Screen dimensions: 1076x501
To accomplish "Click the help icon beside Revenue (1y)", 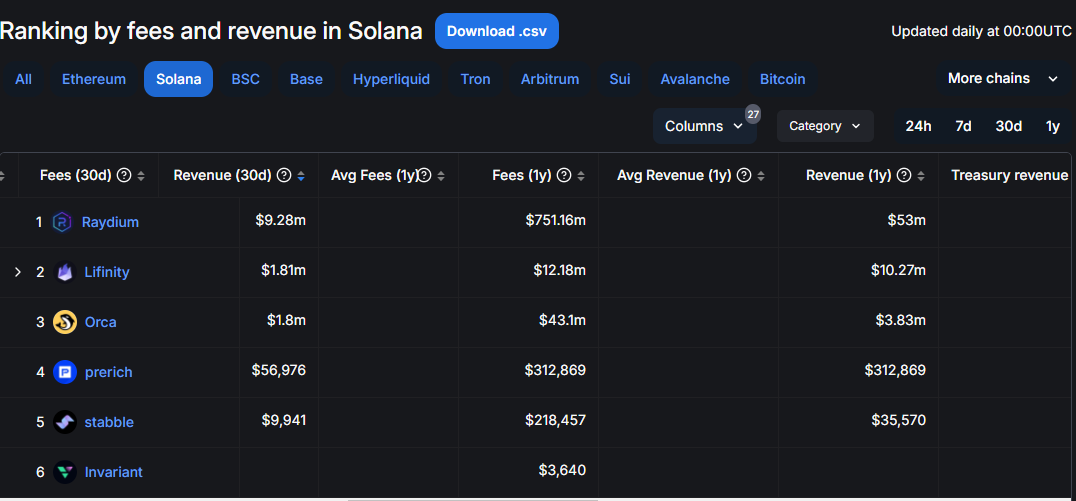I will [x=904, y=176].
